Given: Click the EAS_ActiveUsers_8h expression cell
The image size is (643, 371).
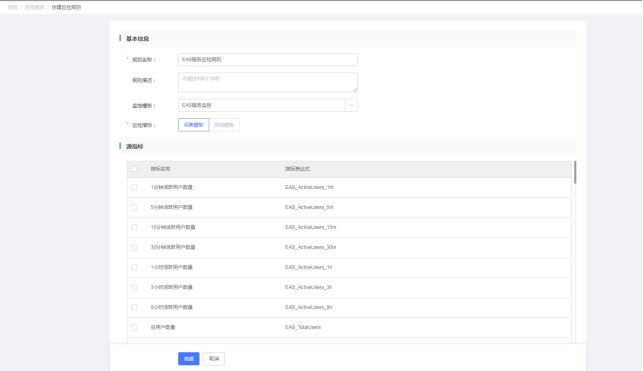Looking at the screenshot, I should (309, 307).
